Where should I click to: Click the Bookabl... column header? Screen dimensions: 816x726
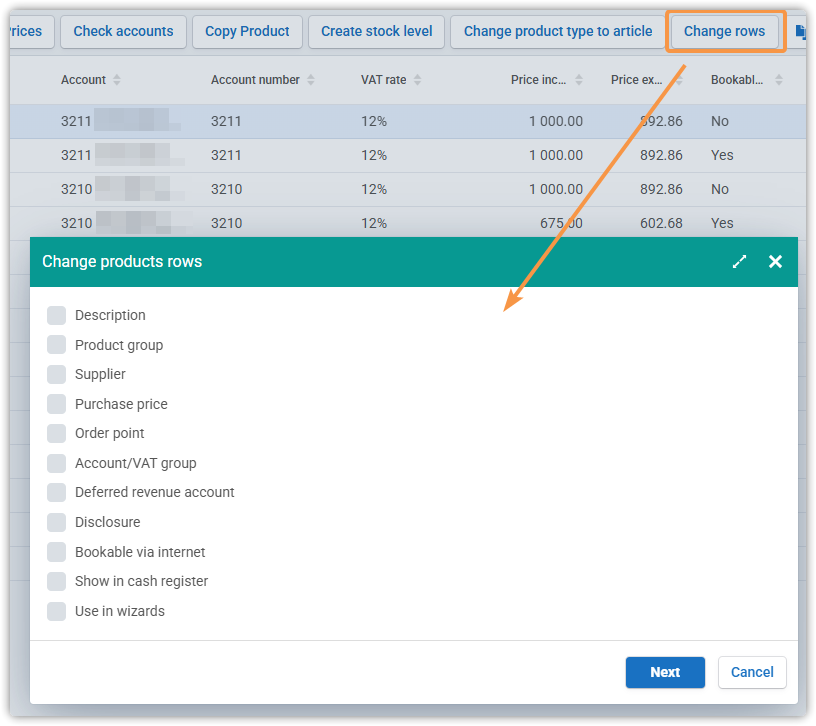737,80
